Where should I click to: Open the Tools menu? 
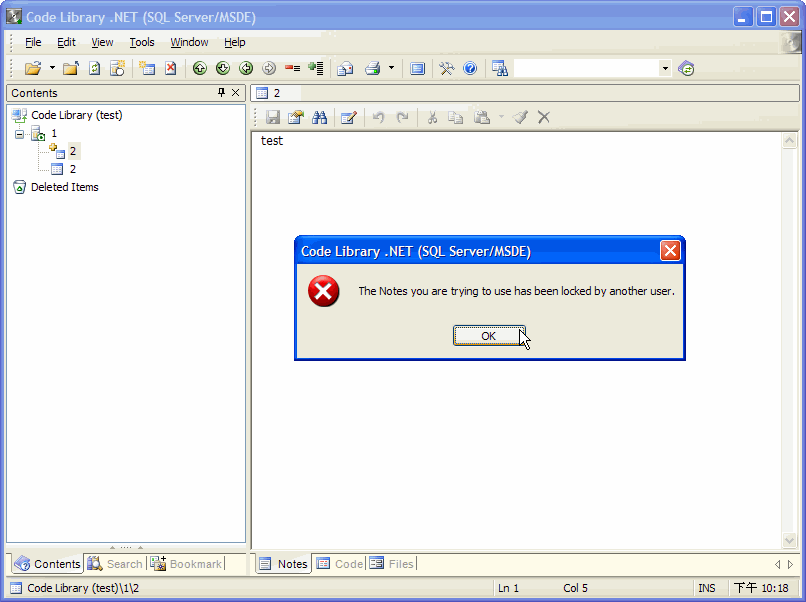point(142,42)
